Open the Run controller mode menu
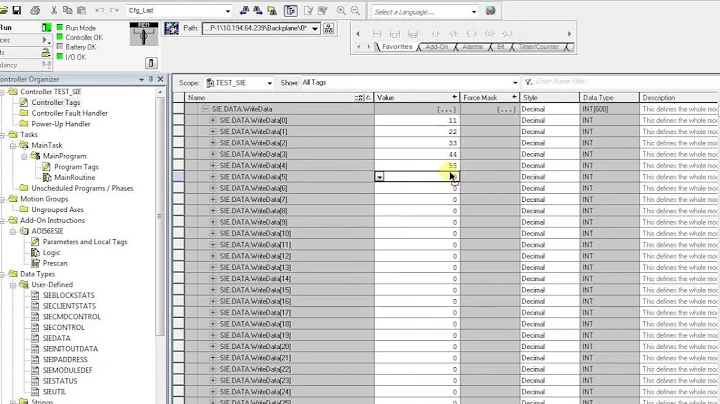The width and height of the screenshot is (720, 404). point(46,28)
